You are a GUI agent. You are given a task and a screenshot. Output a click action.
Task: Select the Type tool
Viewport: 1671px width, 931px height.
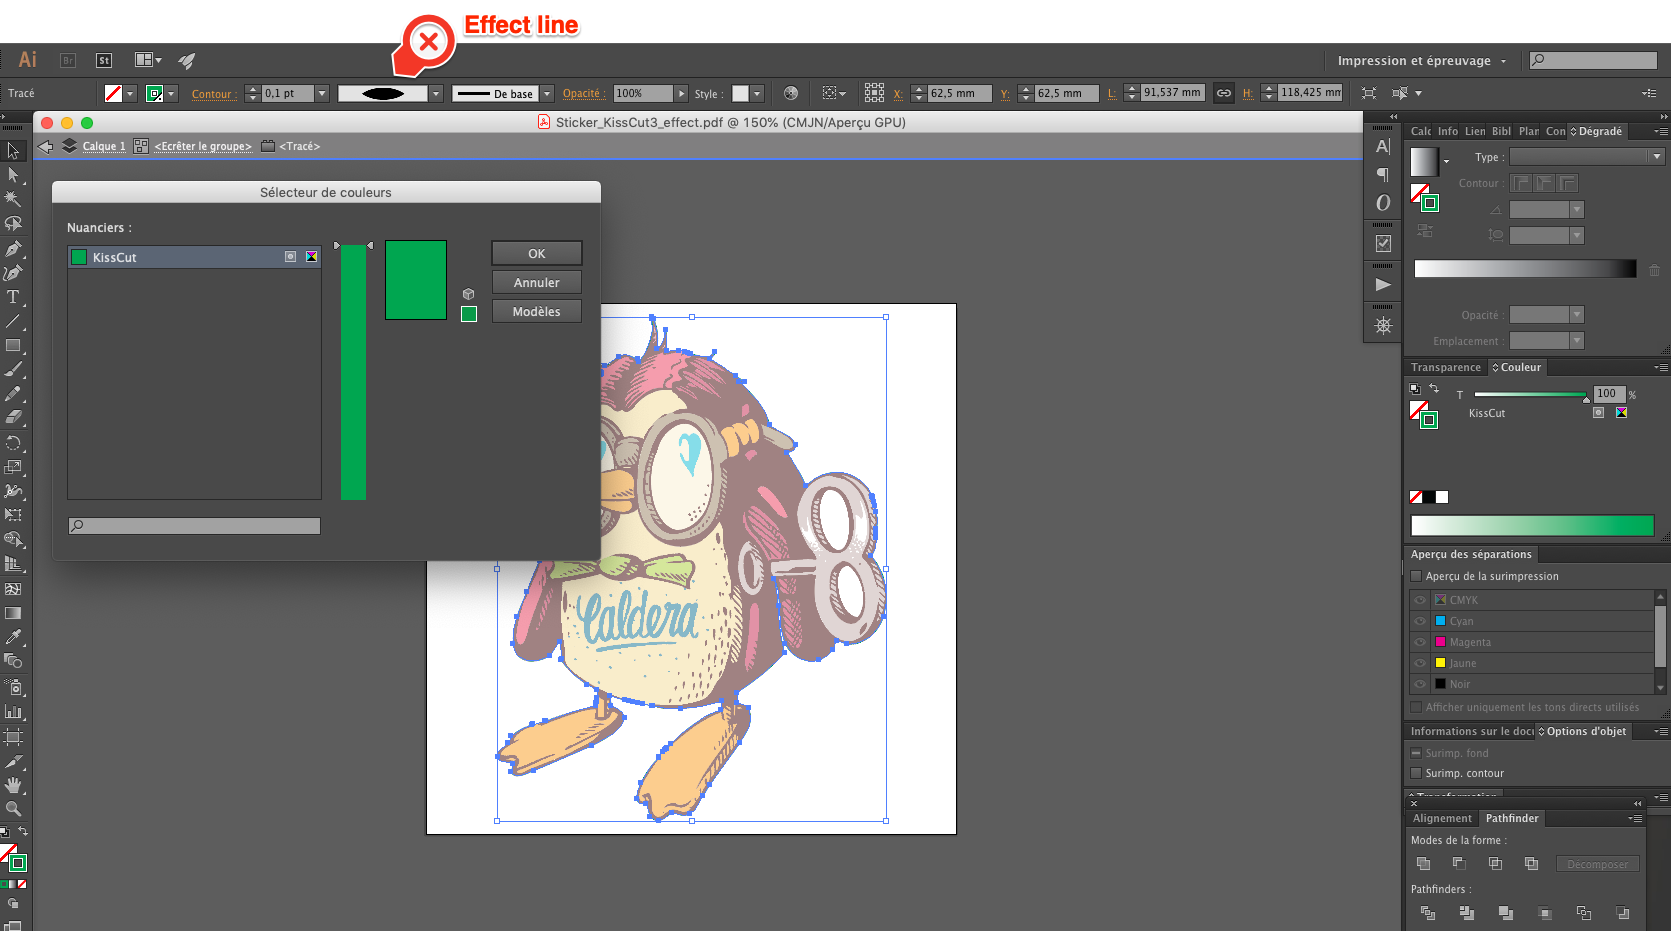pyautogui.click(x=13, y=297)
